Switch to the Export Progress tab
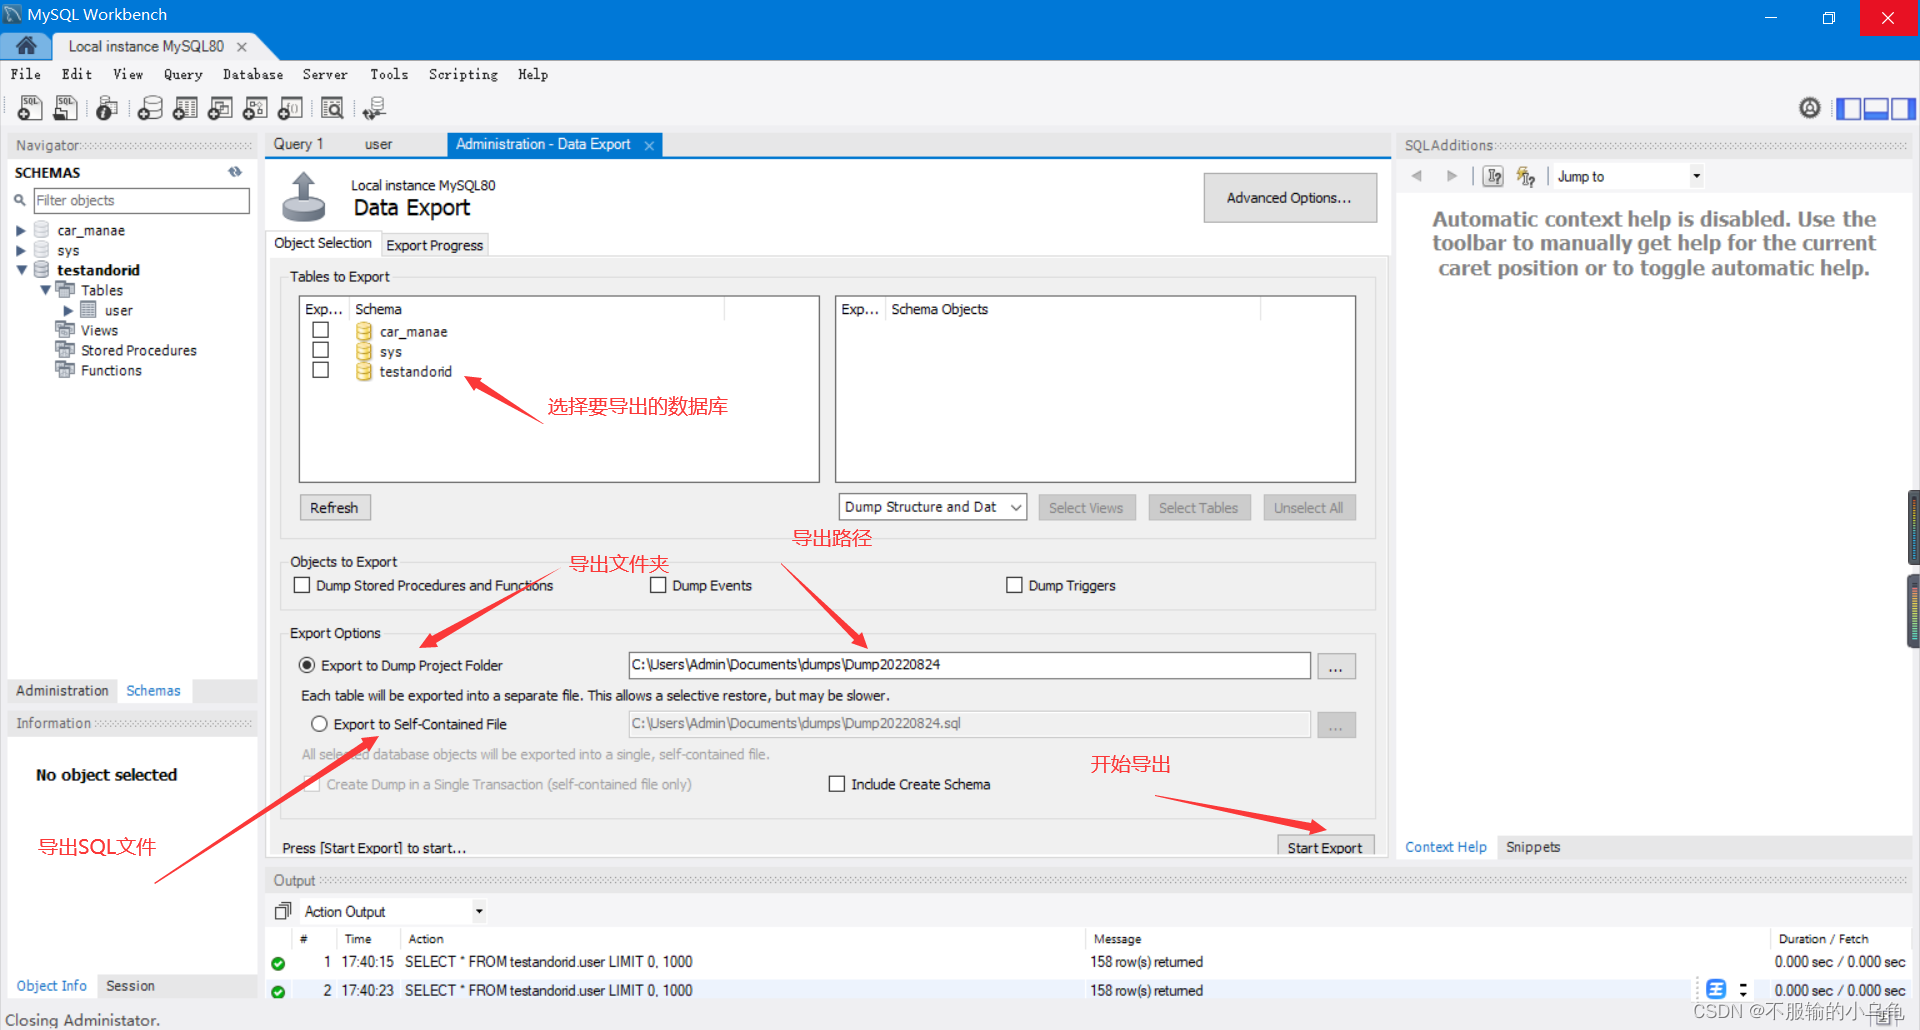 435,245
